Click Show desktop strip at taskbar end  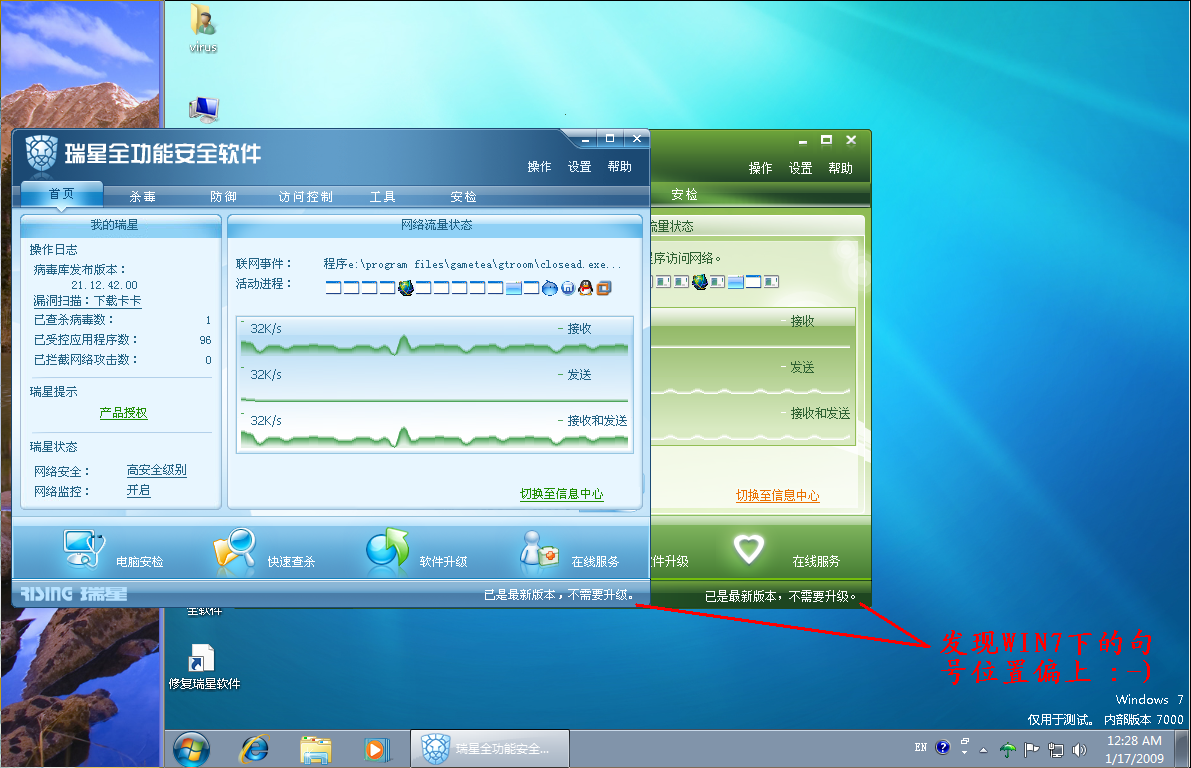(x=1183, y=749)
